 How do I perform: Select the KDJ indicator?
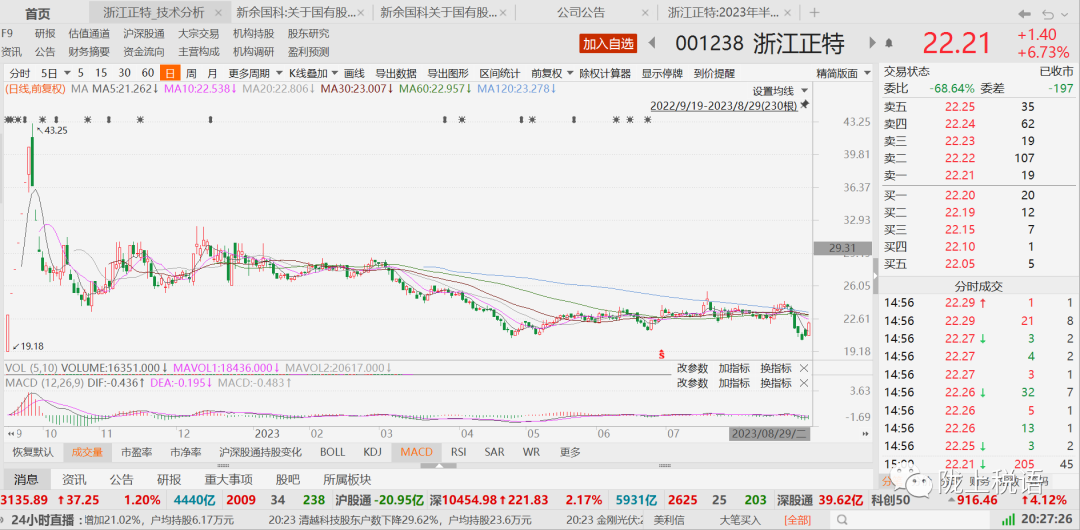pos(372,452)
